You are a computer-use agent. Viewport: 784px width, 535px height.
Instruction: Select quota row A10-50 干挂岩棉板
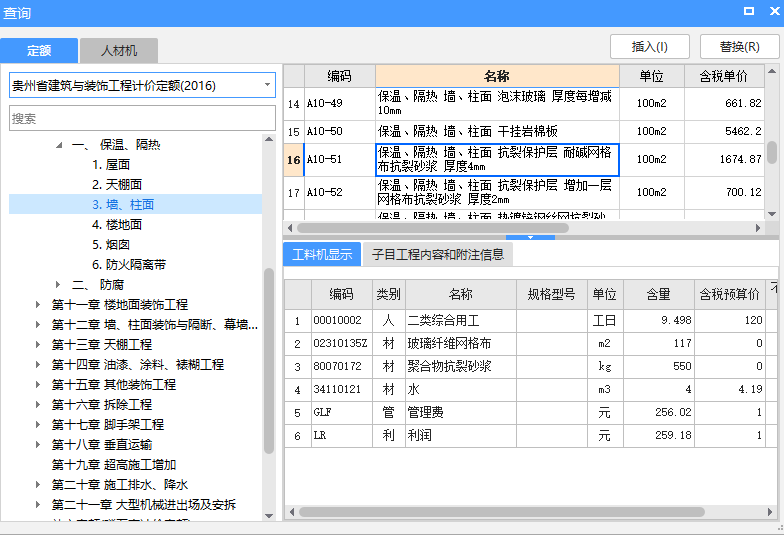point(524,132)
